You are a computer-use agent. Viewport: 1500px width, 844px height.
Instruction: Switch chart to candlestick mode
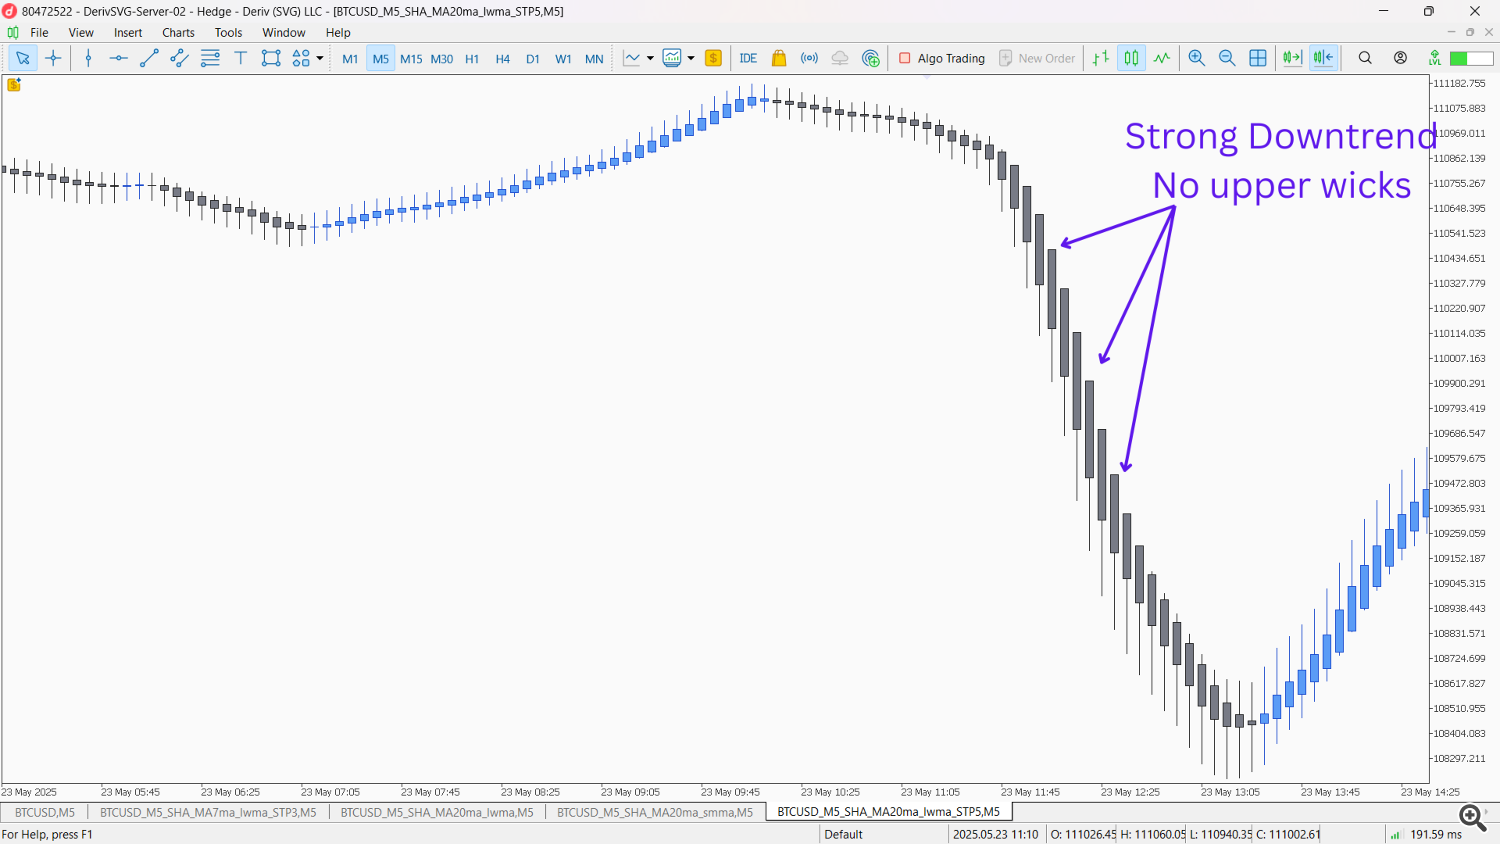click(x=1131, y=58)
